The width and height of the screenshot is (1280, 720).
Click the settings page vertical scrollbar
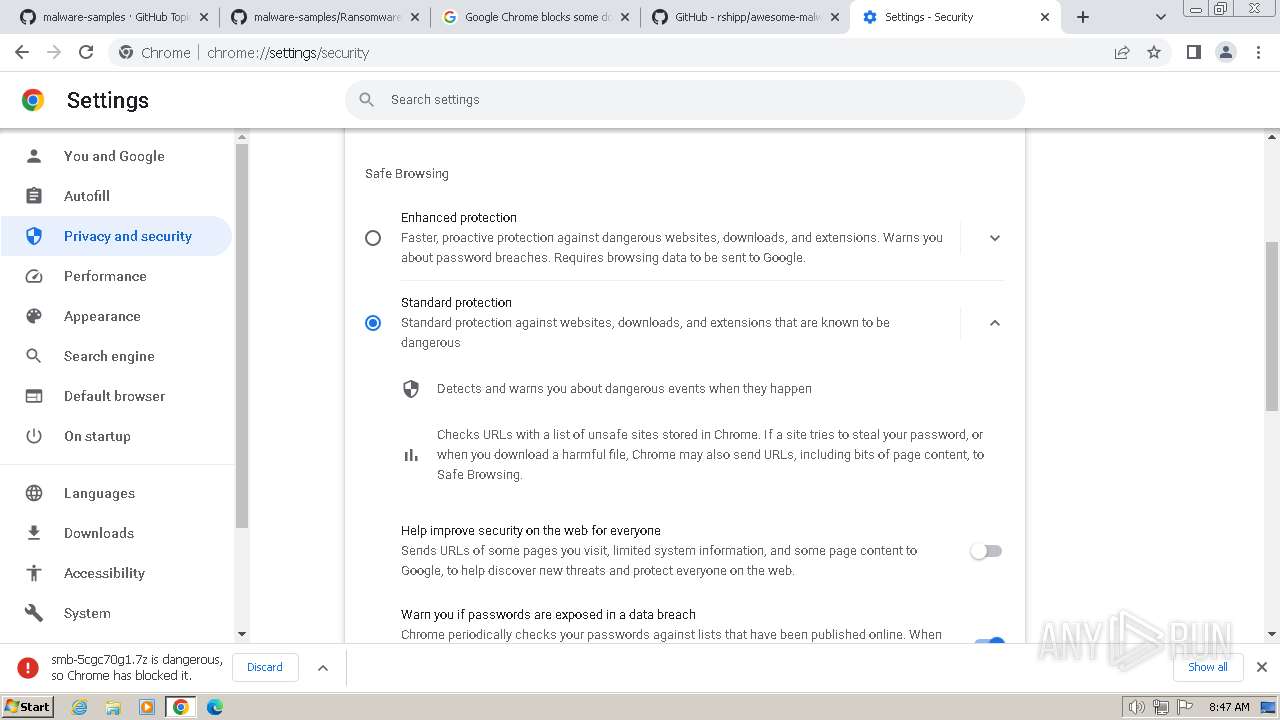pyautogui.click(x=1272, y=326)
